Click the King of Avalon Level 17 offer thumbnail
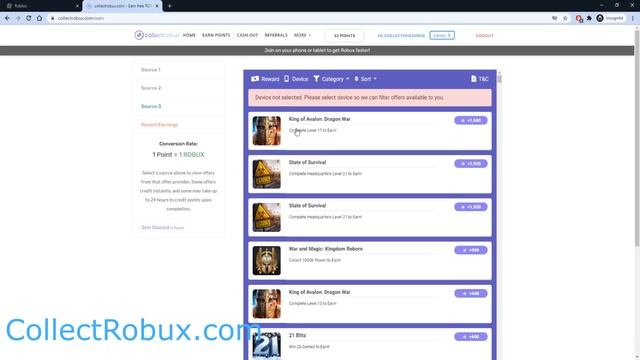 click(x=267, y=131)
